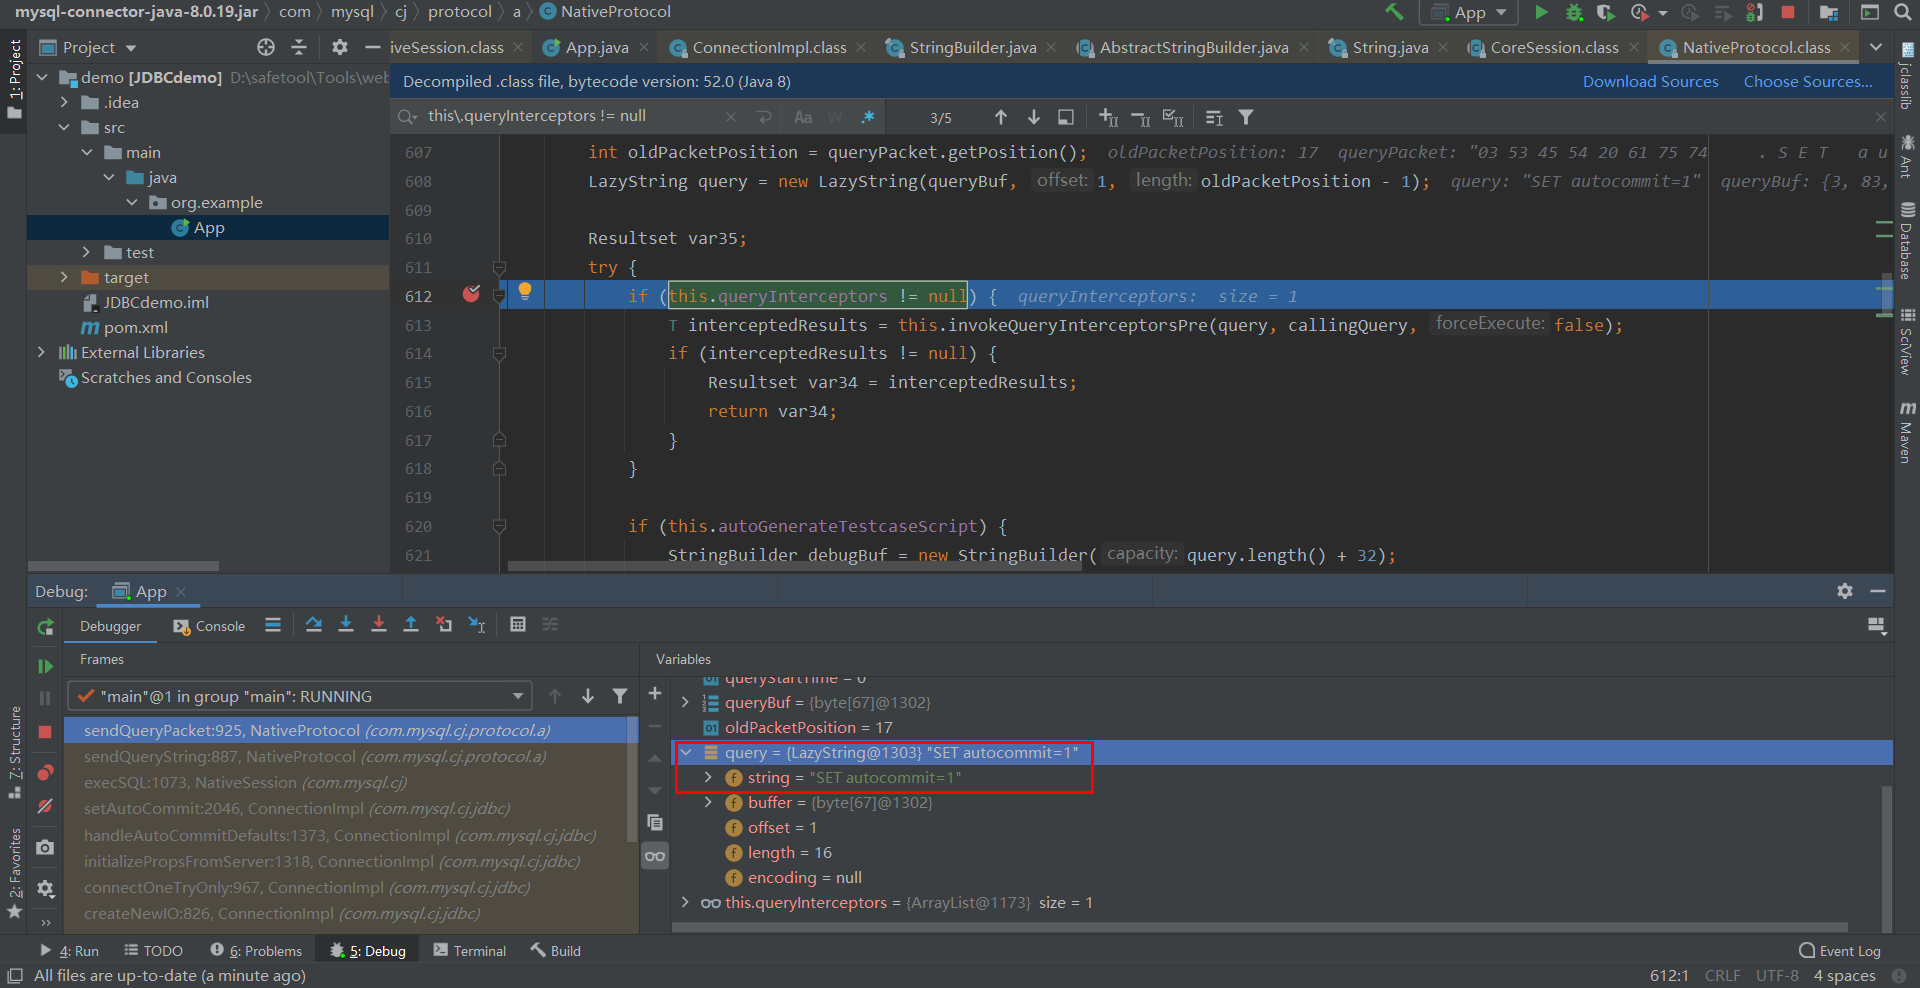This screenshot has width=1920, height=988.
Task: Open View Breakpoints in debug sidebar
Action: click(x=45, y=773)
